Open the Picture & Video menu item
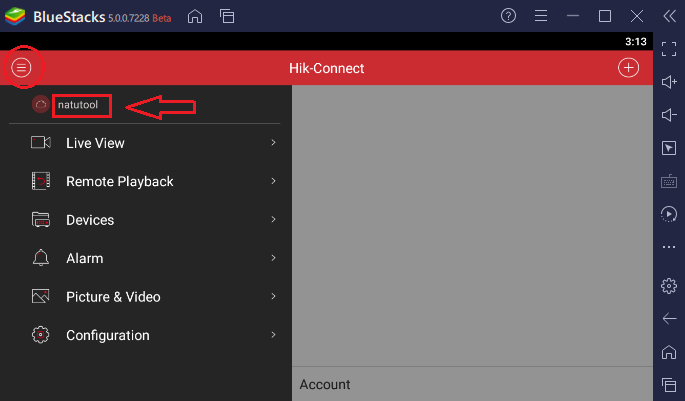 coord(144,297)
